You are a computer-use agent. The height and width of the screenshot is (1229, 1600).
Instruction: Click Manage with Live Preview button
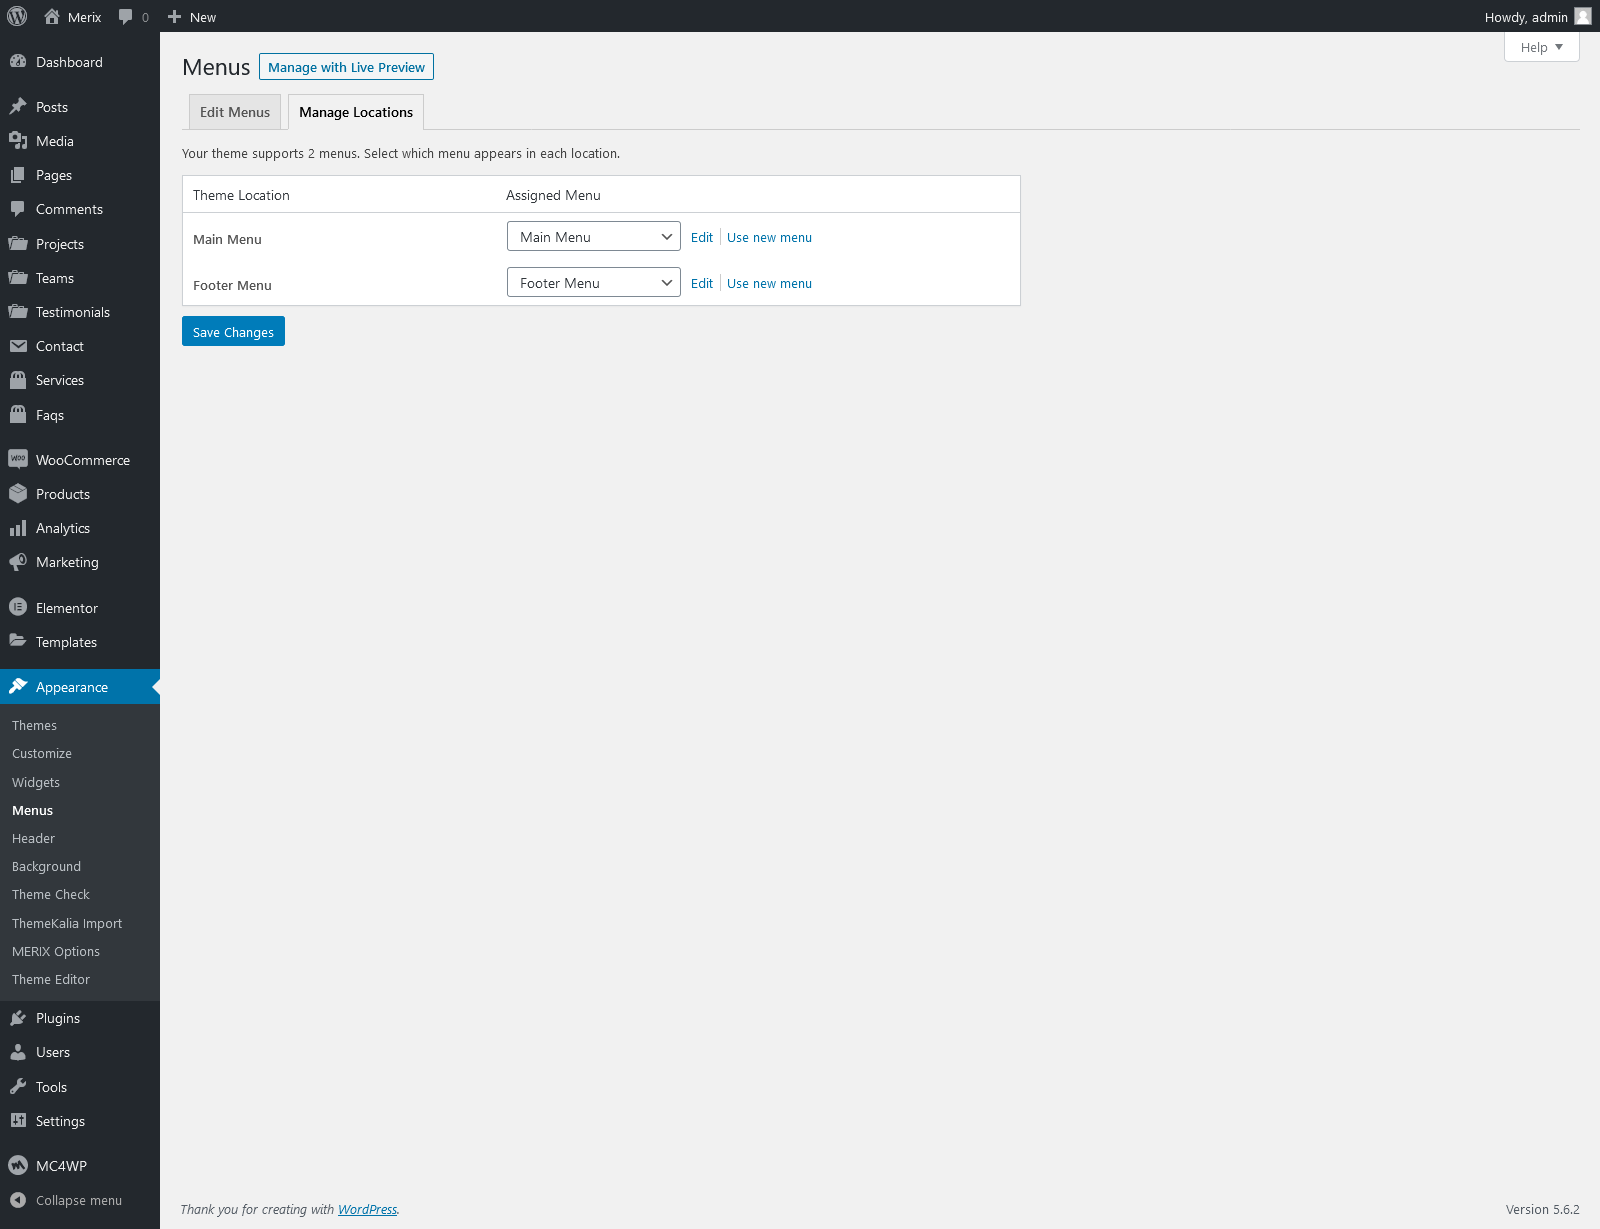click(x=346, y=67)
